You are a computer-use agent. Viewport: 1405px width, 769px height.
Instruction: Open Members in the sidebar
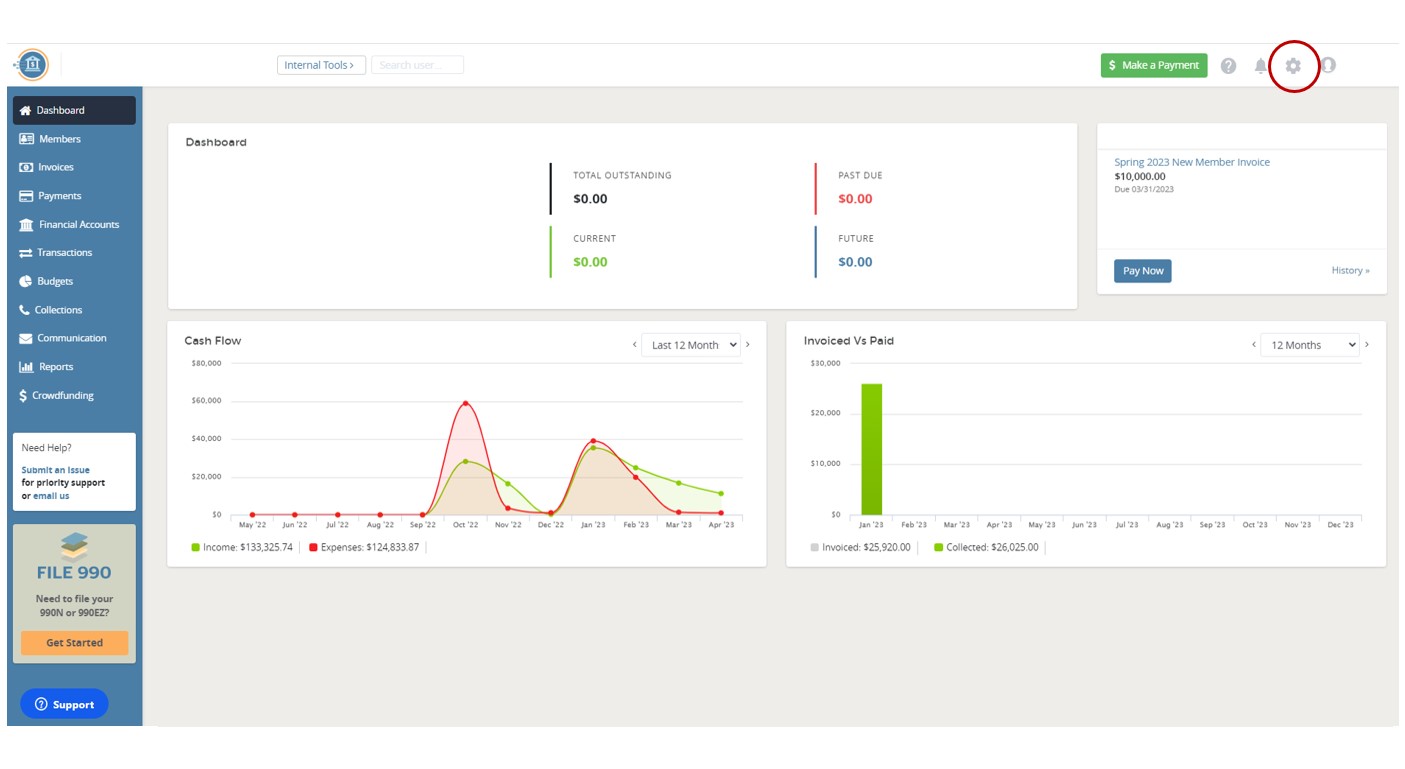(59, 139)
